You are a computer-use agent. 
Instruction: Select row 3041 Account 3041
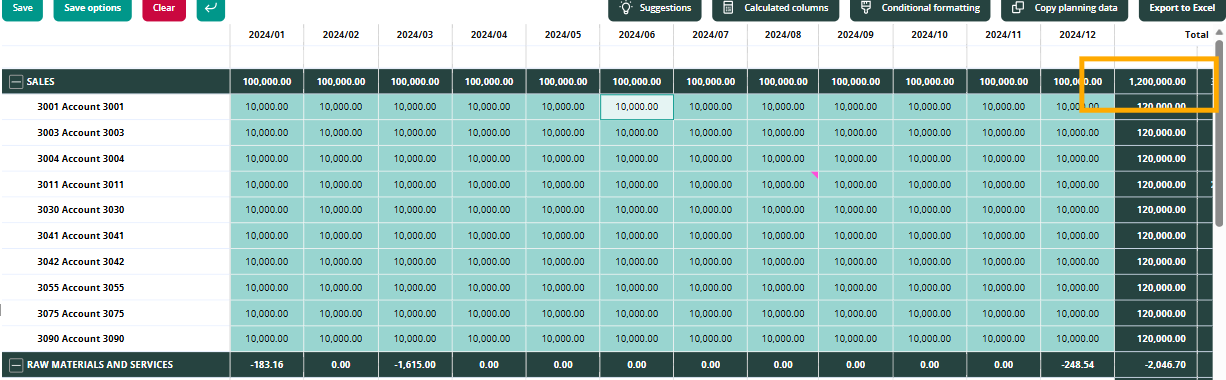coord(115,236)
